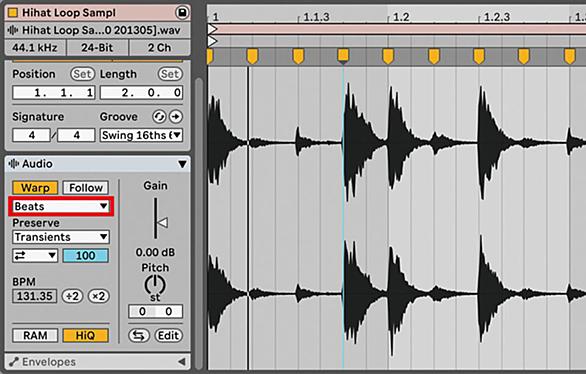
Task: Click the Signature denominator field
Action: point(76,135)
